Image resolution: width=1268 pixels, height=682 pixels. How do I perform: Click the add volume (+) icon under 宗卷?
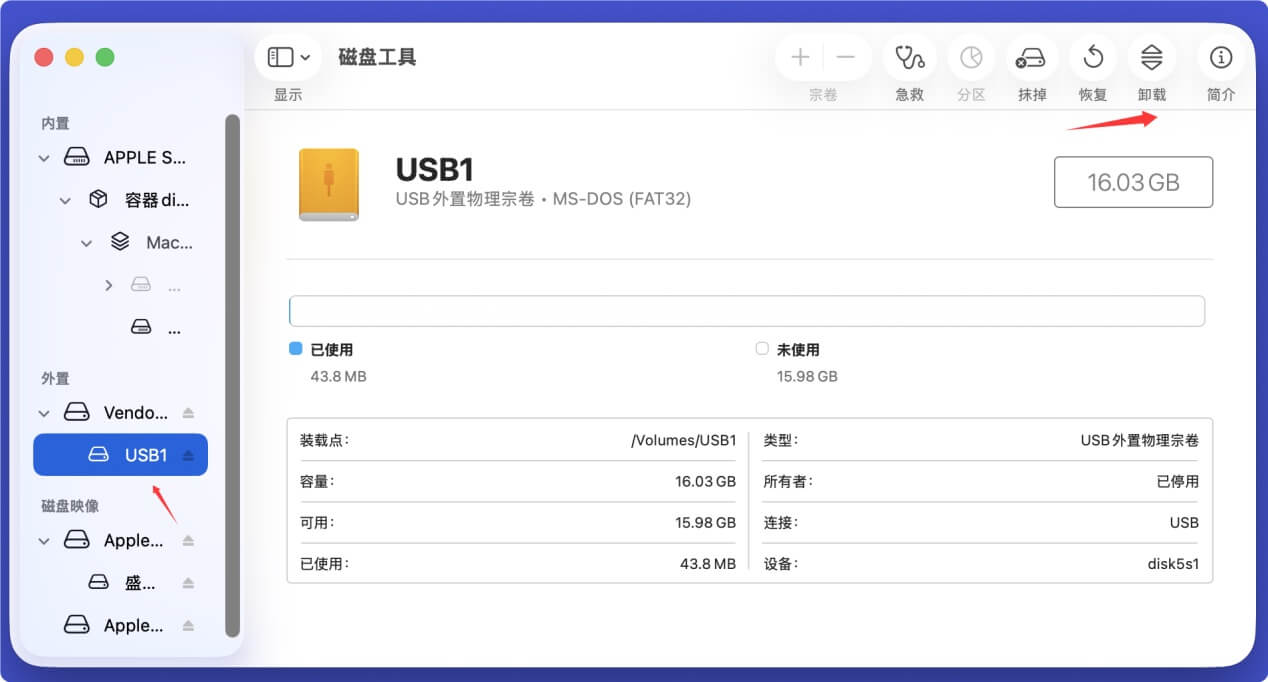pos(800,58)
